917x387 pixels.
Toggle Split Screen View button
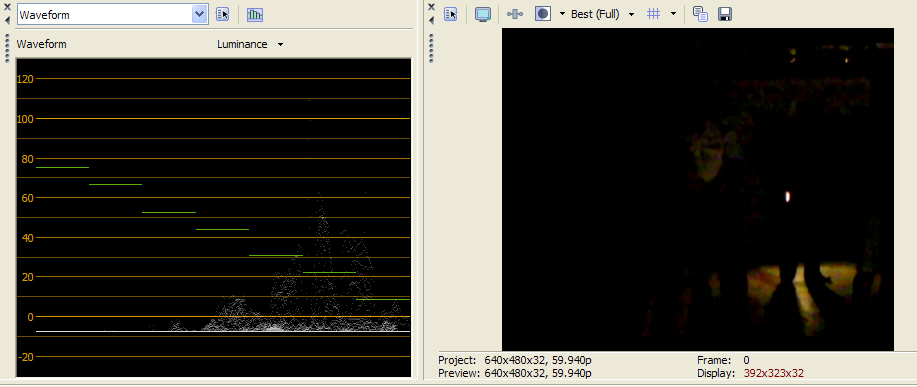543,14
